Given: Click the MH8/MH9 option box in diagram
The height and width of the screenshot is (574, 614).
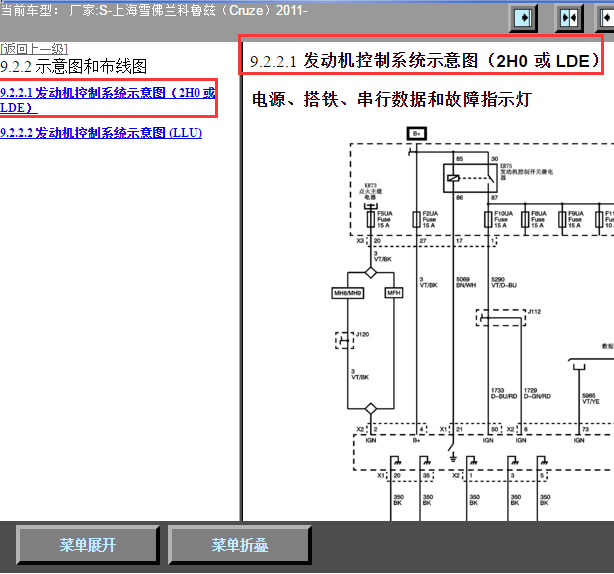Looking at the screenshot, I should click(348, 293).
